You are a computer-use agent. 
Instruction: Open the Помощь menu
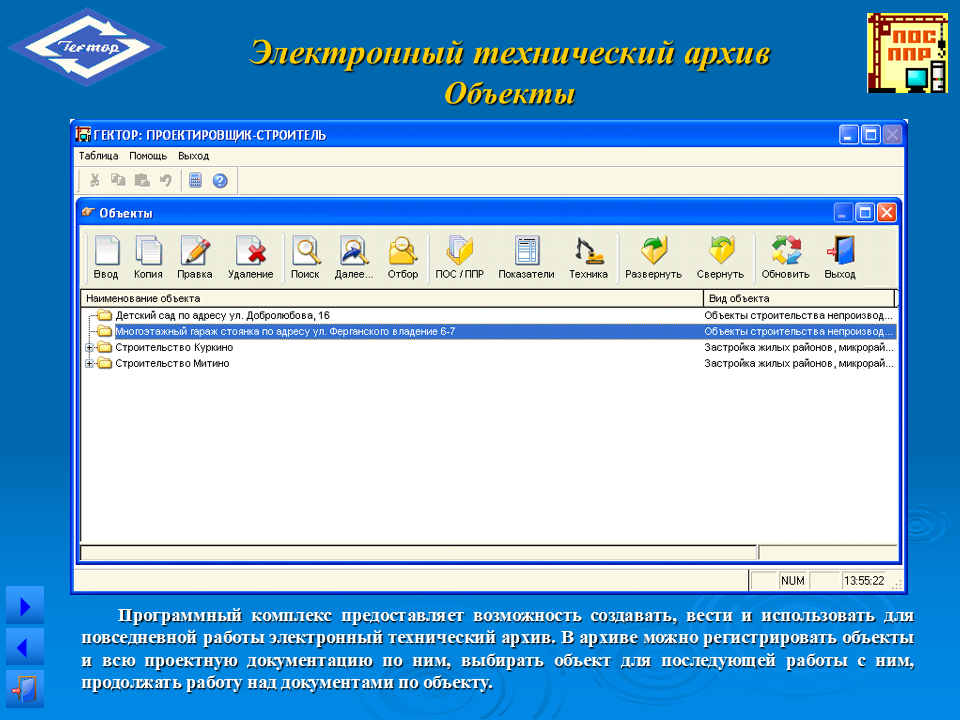tap(148, 156)
